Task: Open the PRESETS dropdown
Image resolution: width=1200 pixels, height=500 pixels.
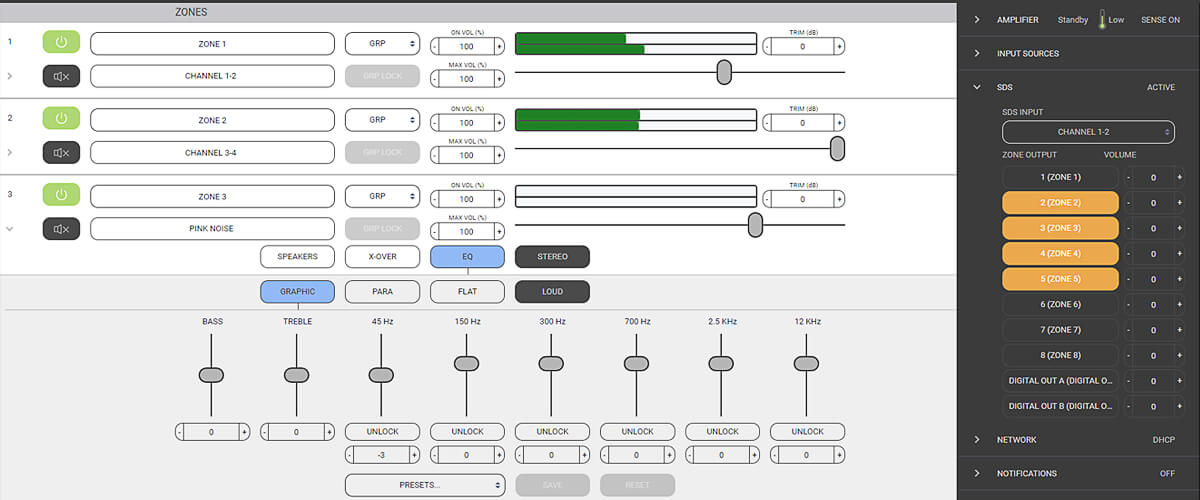Action: tap(425, 485)
